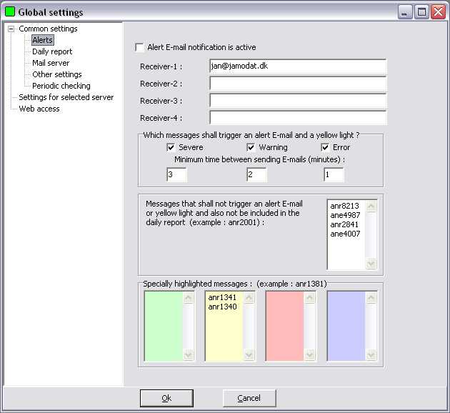The height and width of the screenshot is (413, 450).
Task: Click the Receiver-2 email field
Action: [x=298, y=84]
